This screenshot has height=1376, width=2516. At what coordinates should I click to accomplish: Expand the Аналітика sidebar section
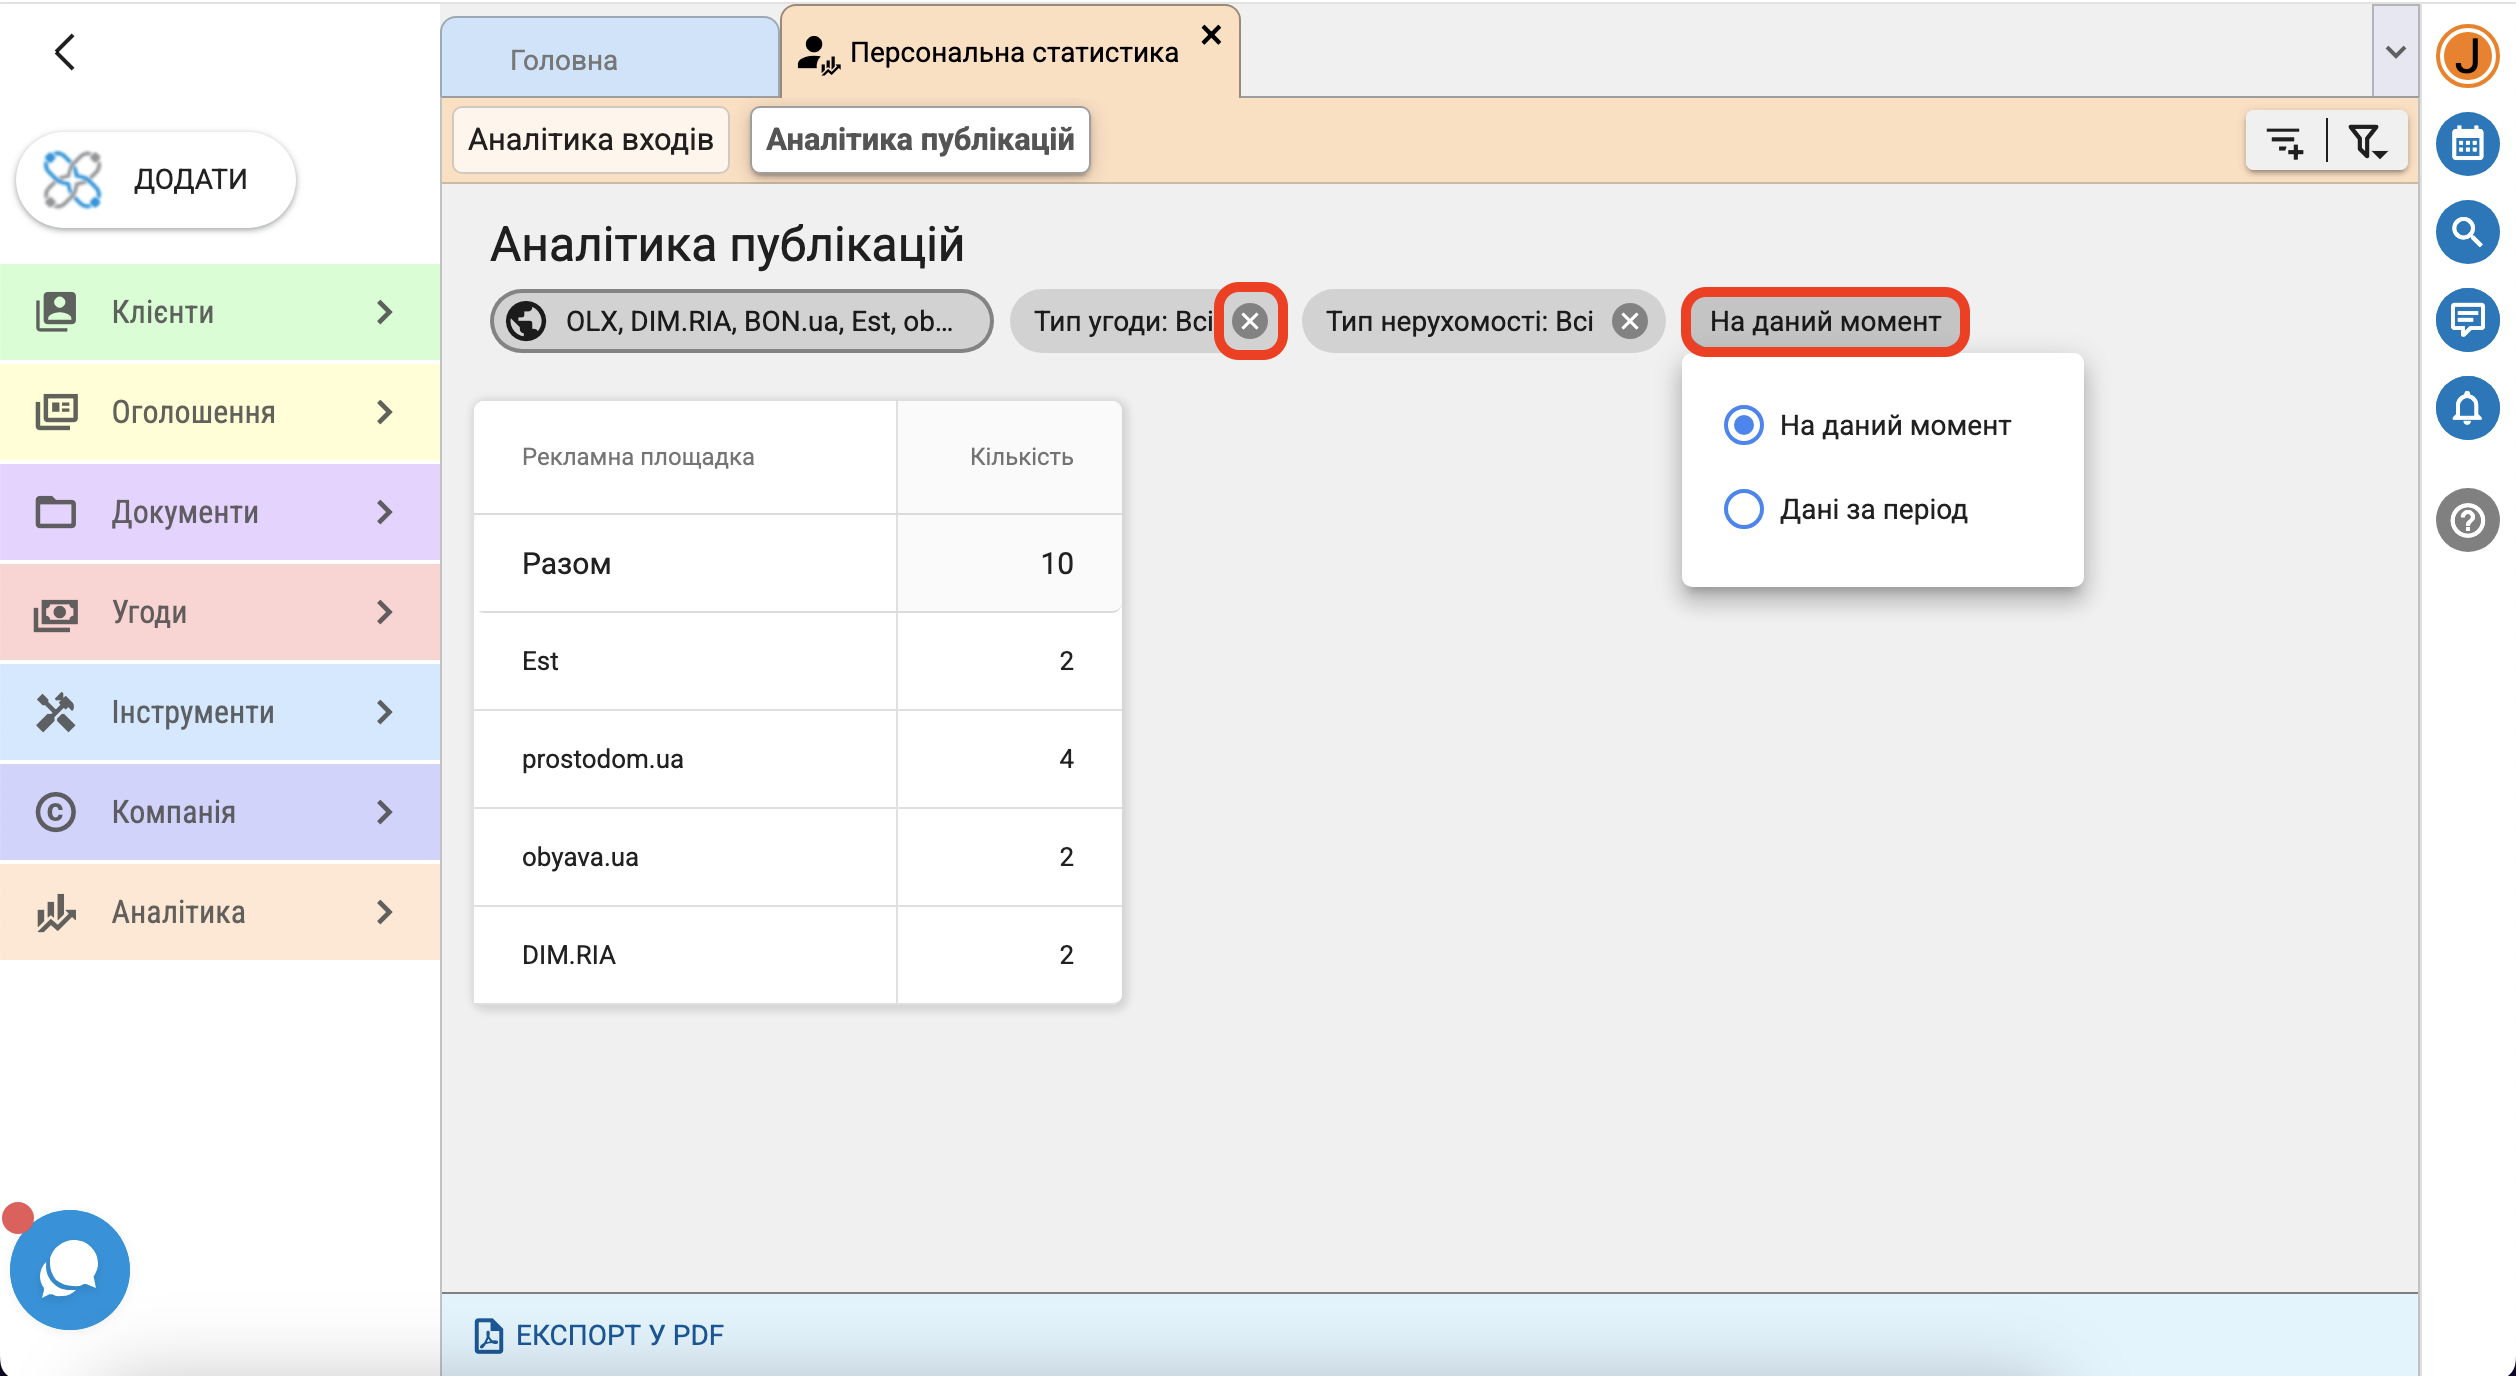(220, 912)
